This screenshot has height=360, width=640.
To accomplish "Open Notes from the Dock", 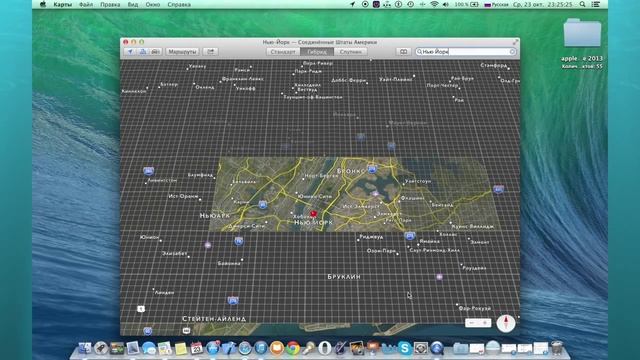I will pos(181,348).
